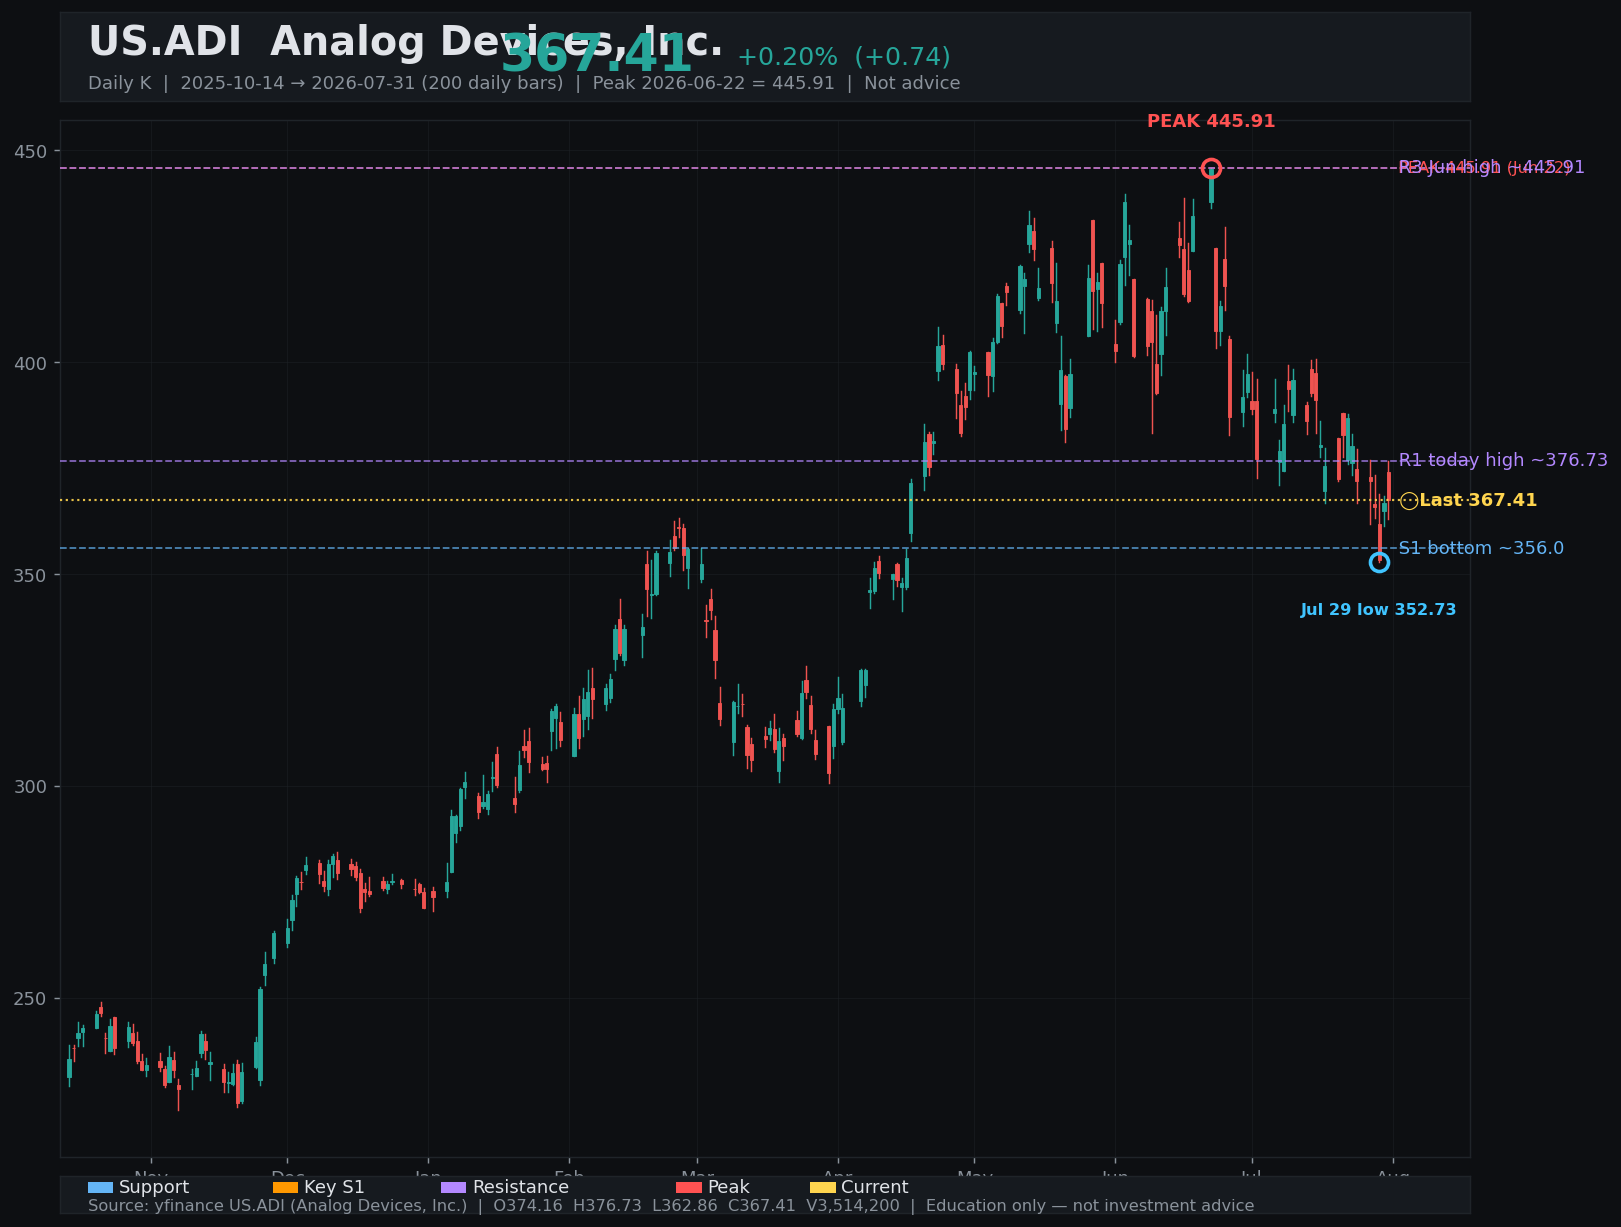Screen dimensions: 1621x1227
Task: Click the yellow "Last 367.41" label
Action: coord(1478,500)
